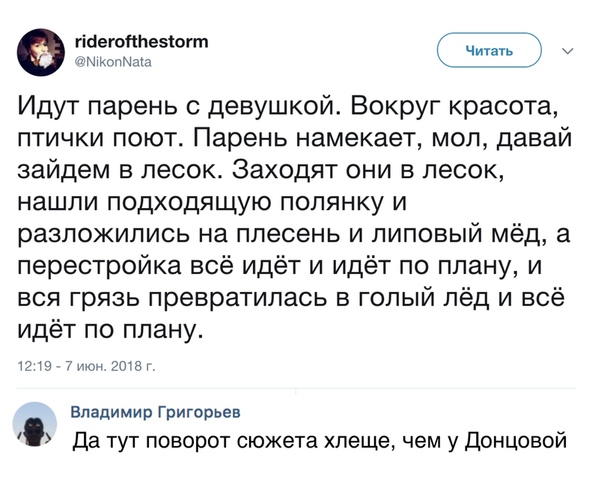This screenshot has width=604, height=485.
Task: Click the 12:19 tweet time
Action: [36, 367]
